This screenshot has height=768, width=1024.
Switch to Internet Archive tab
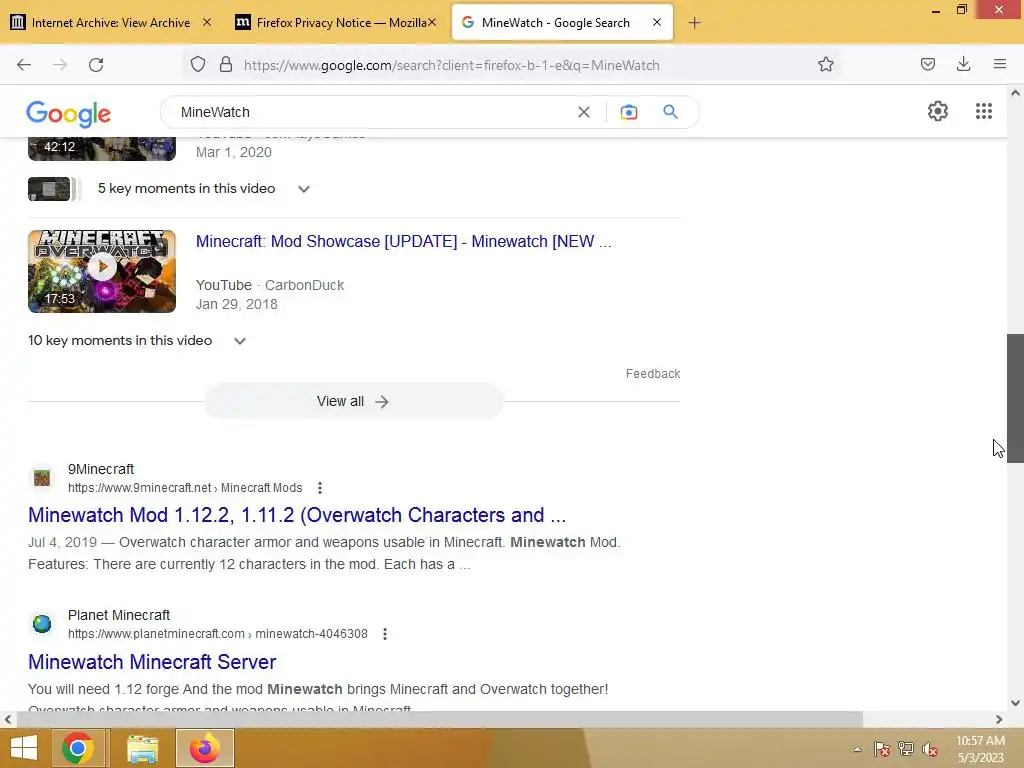[x=110, y=23]
